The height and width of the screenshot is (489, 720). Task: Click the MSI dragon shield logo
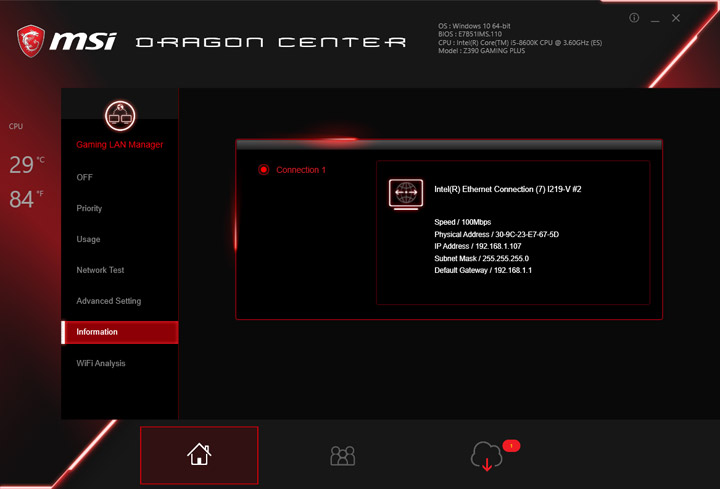(x=31, y=41)
